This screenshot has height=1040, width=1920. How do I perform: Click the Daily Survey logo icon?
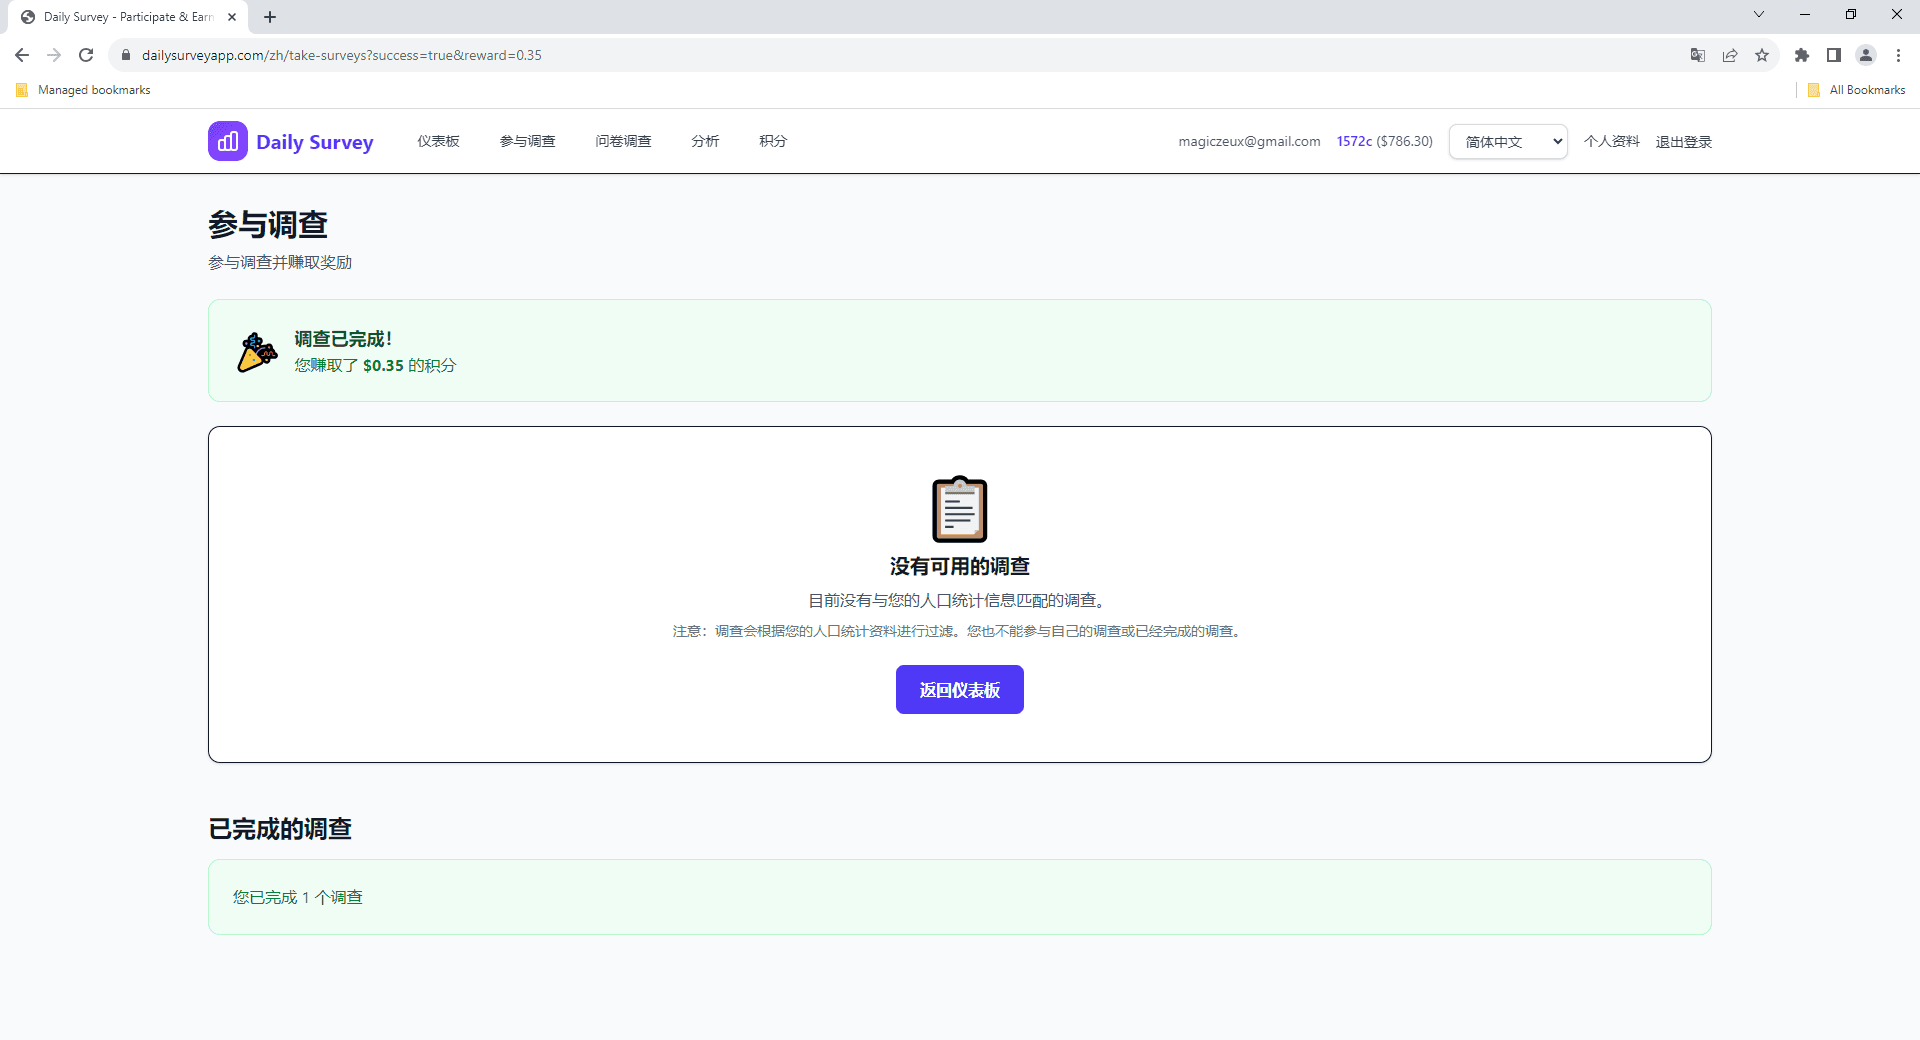[x=227, y=141]
